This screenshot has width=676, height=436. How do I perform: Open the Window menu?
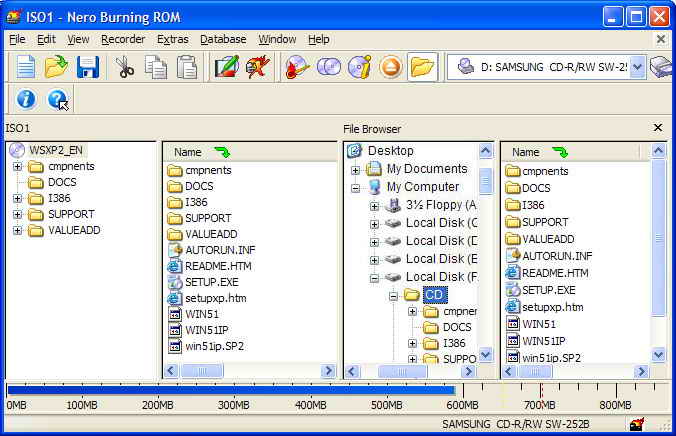(277, 39)
